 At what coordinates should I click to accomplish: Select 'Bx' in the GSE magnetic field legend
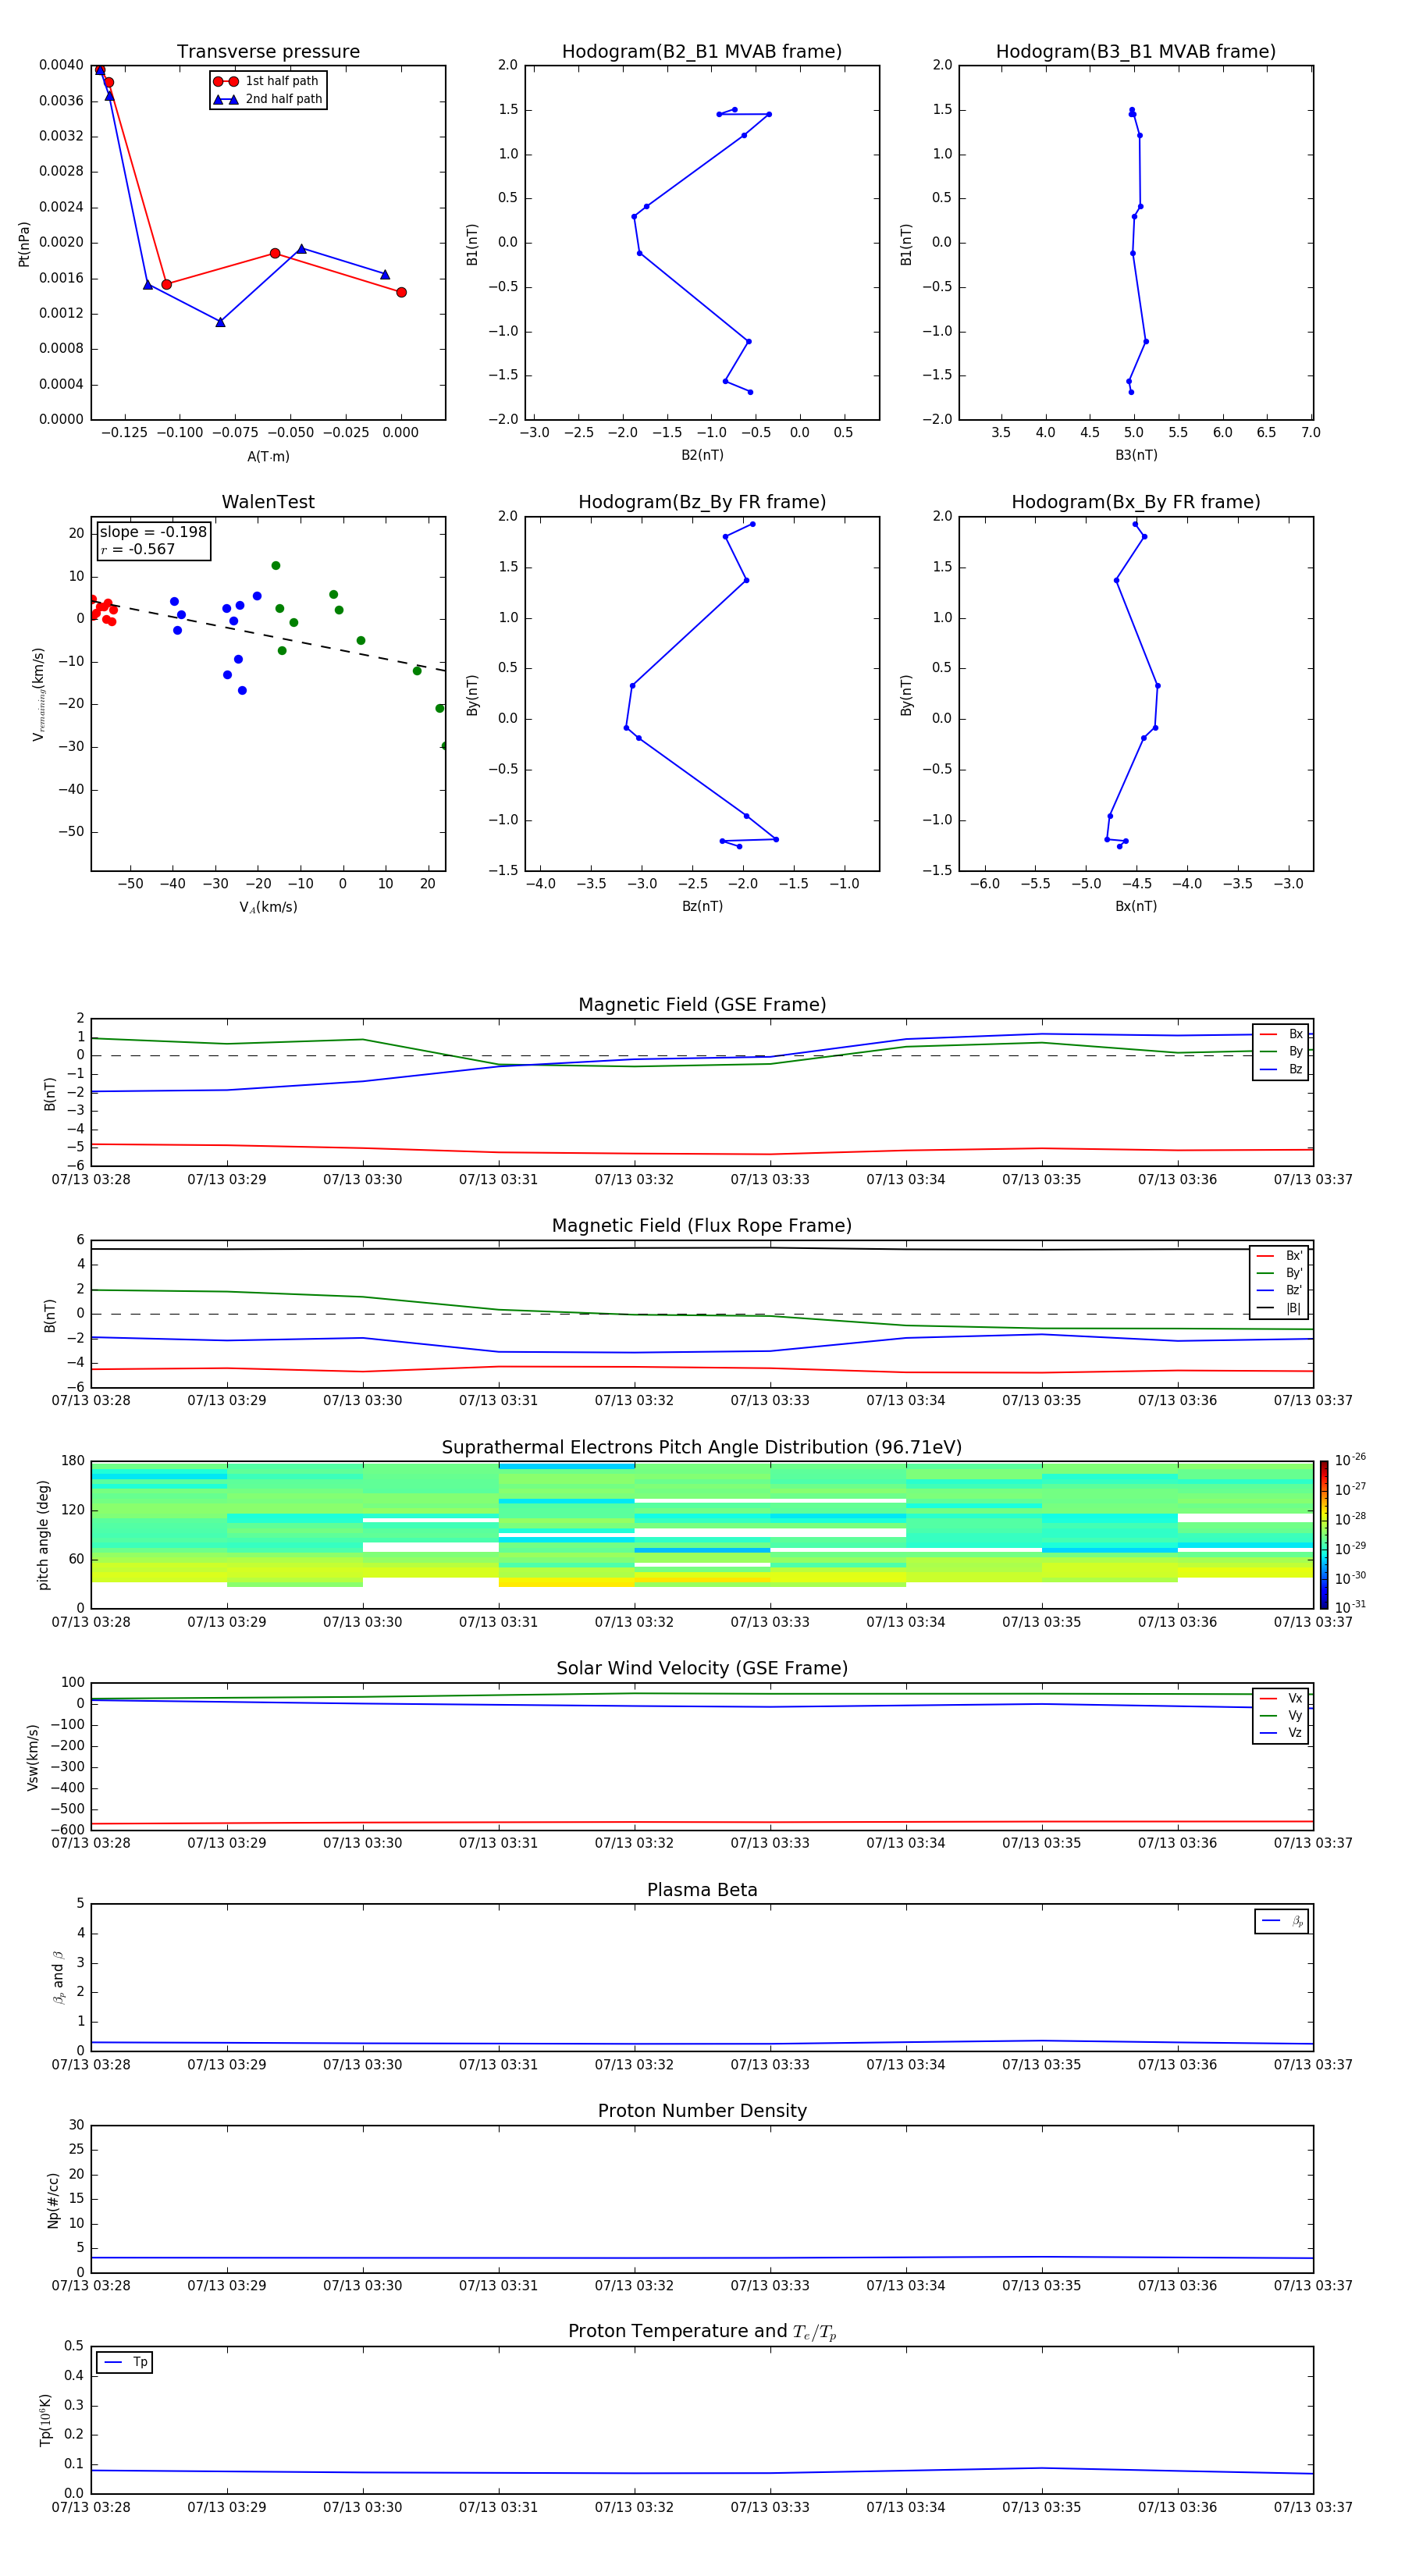click(x=1281, y=1034)
